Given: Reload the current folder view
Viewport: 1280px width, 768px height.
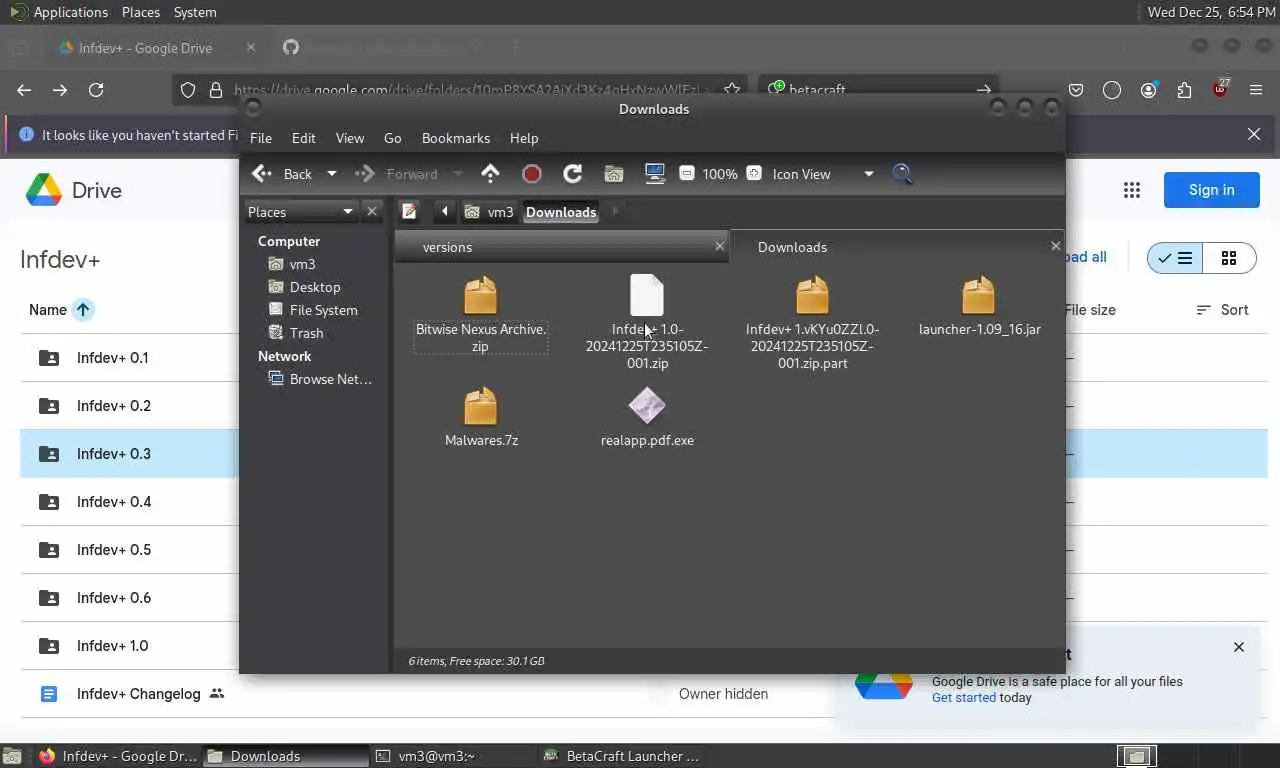Looking at the screenshot, I should (x=573, y=174).
